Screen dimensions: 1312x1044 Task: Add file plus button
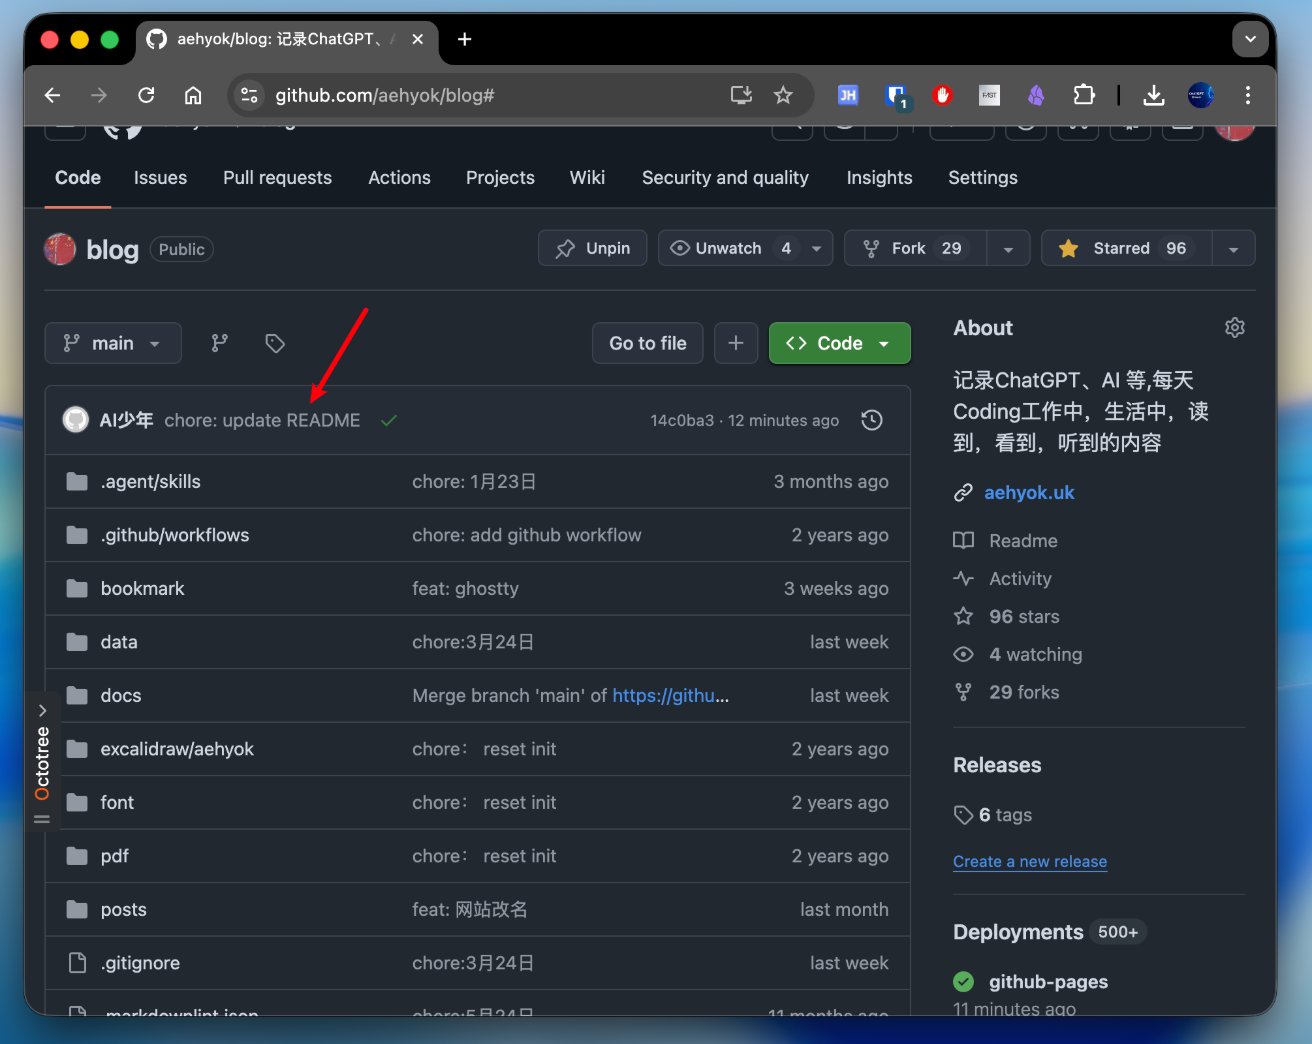pos(736,343)
